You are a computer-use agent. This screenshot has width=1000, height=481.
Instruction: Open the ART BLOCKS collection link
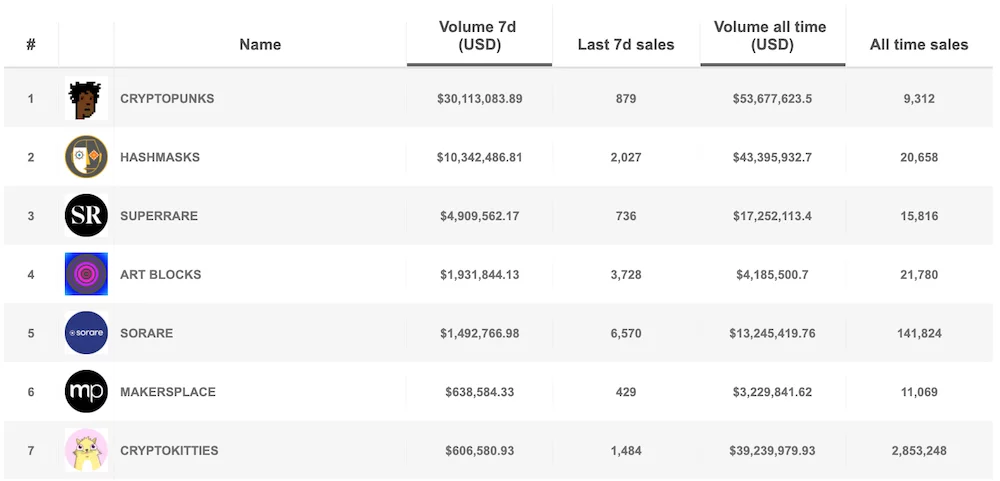click(x=160, y=275)
